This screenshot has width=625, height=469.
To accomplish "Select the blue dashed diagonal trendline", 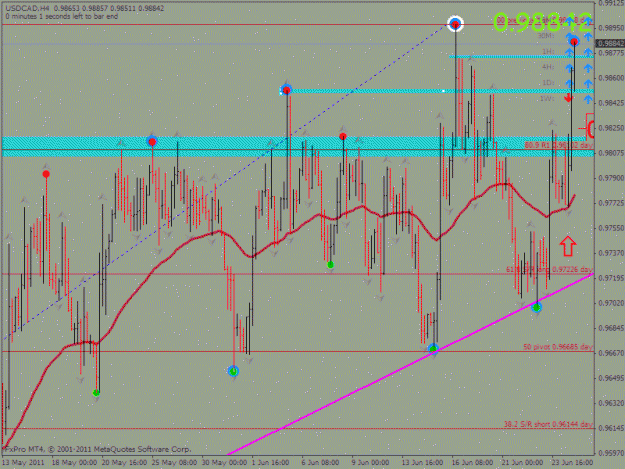I will 227,181.
